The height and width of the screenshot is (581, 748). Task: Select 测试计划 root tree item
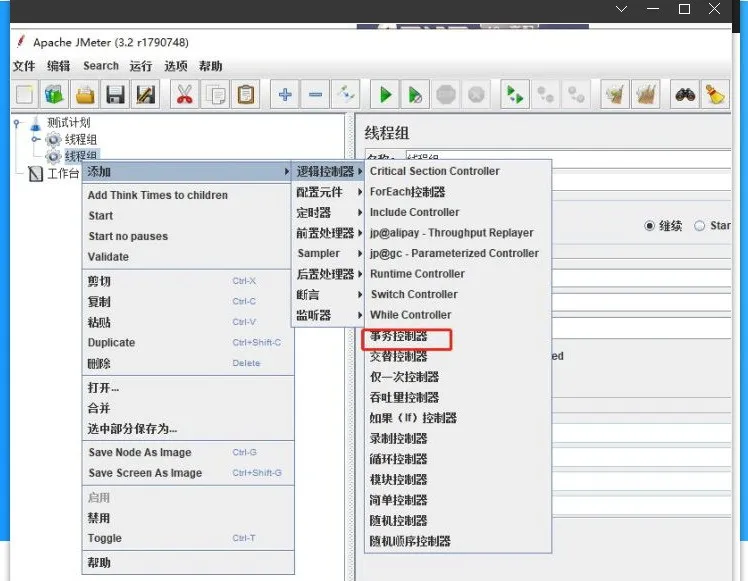[x=68, y=123]
